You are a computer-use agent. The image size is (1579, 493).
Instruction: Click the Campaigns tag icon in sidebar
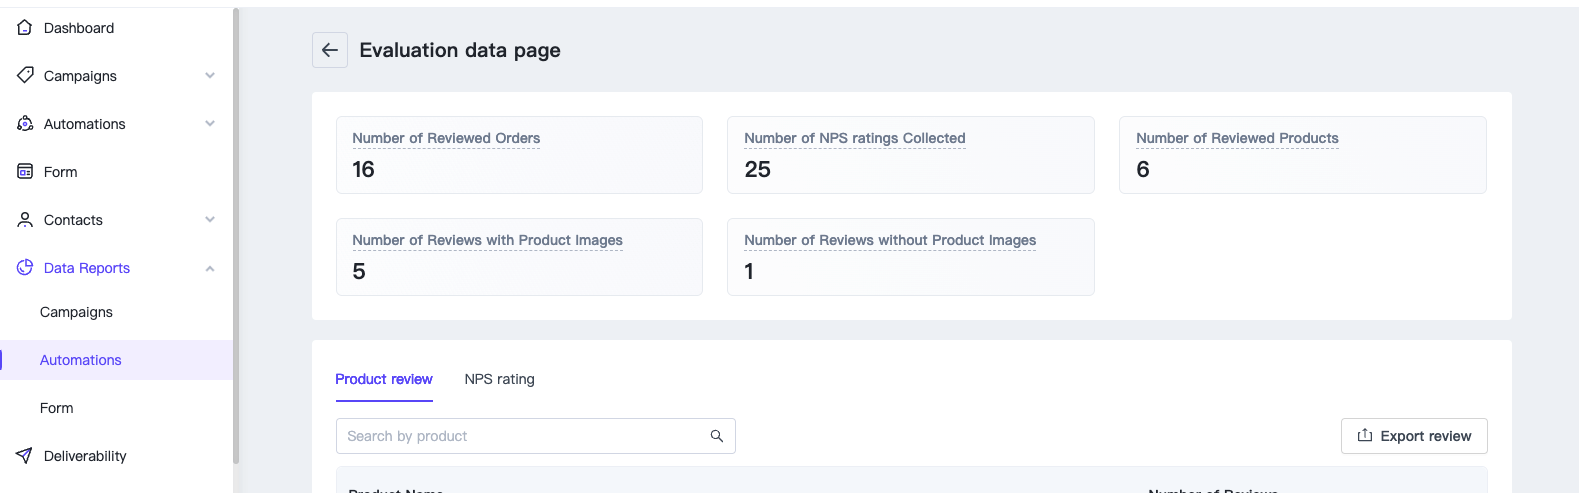point(25,75)
